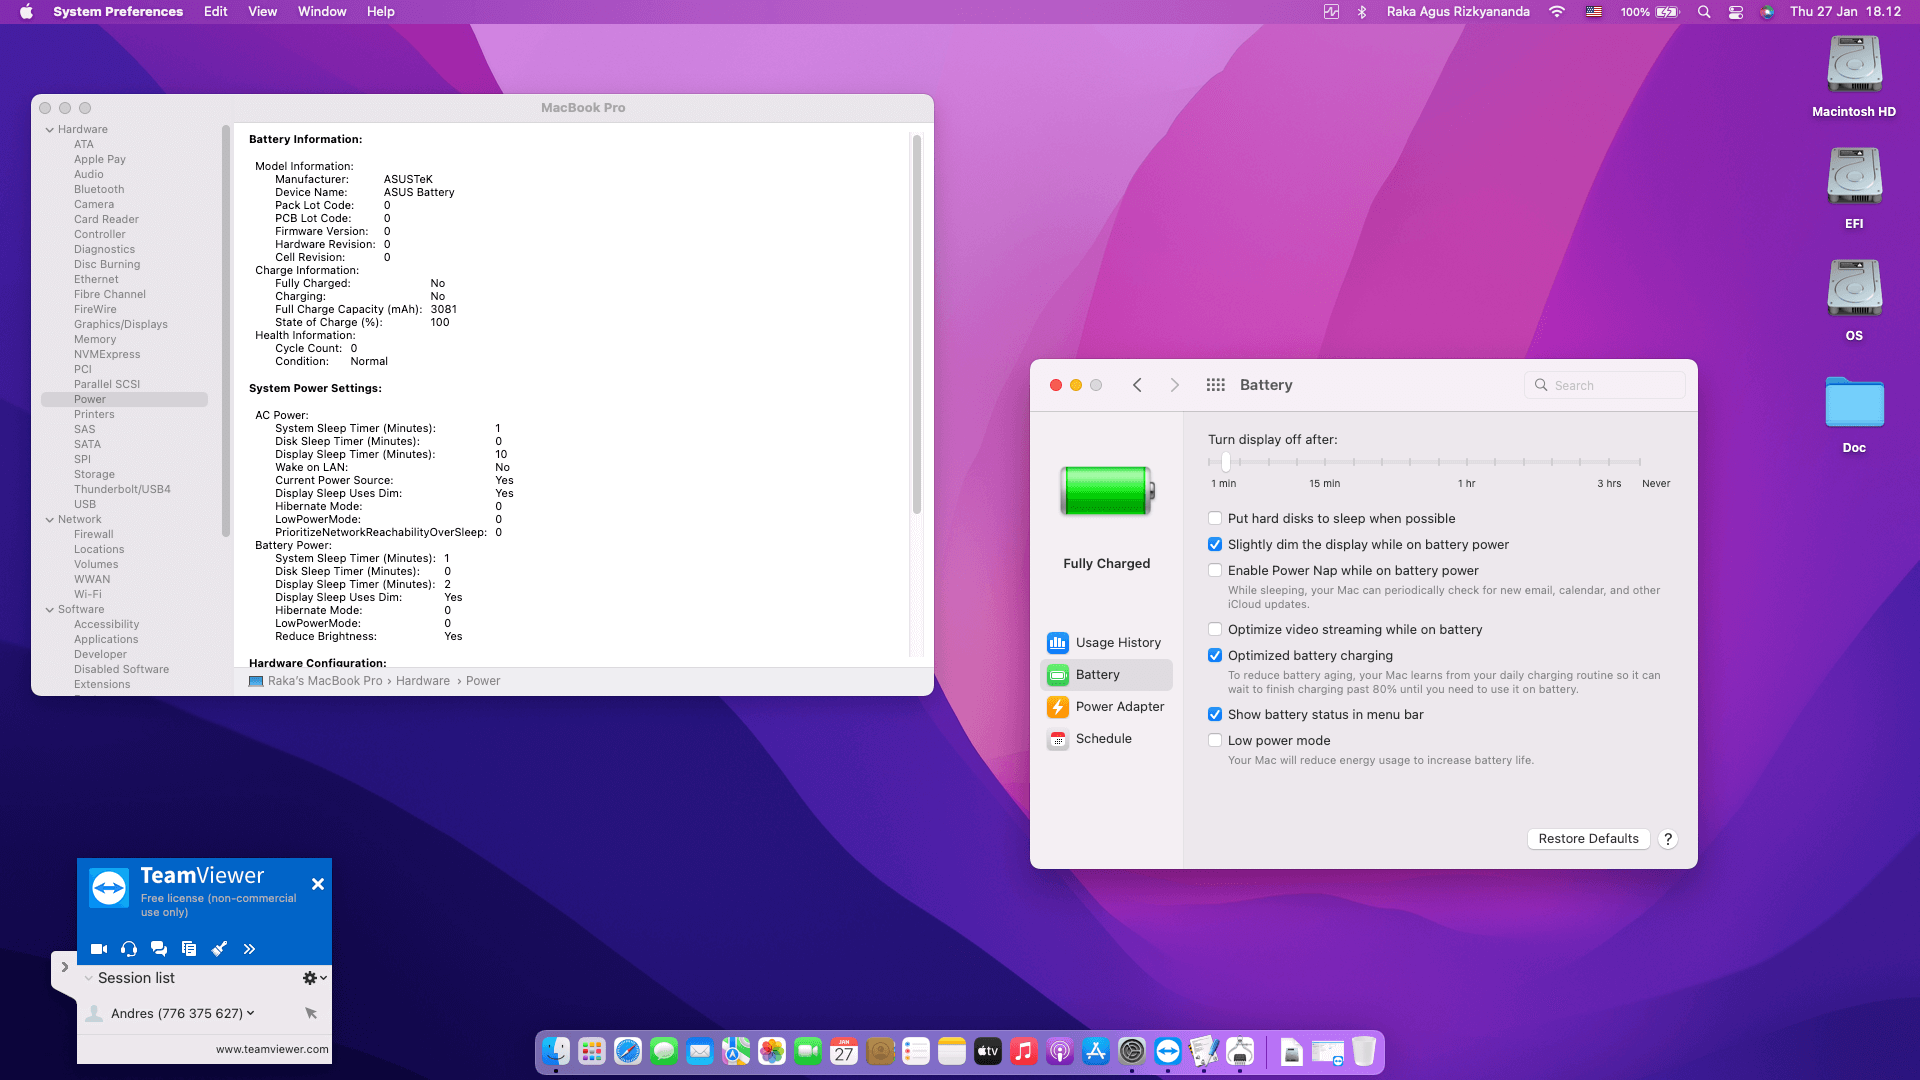Open Wi-Fi status in menu bar

[x=1556, y=12]
